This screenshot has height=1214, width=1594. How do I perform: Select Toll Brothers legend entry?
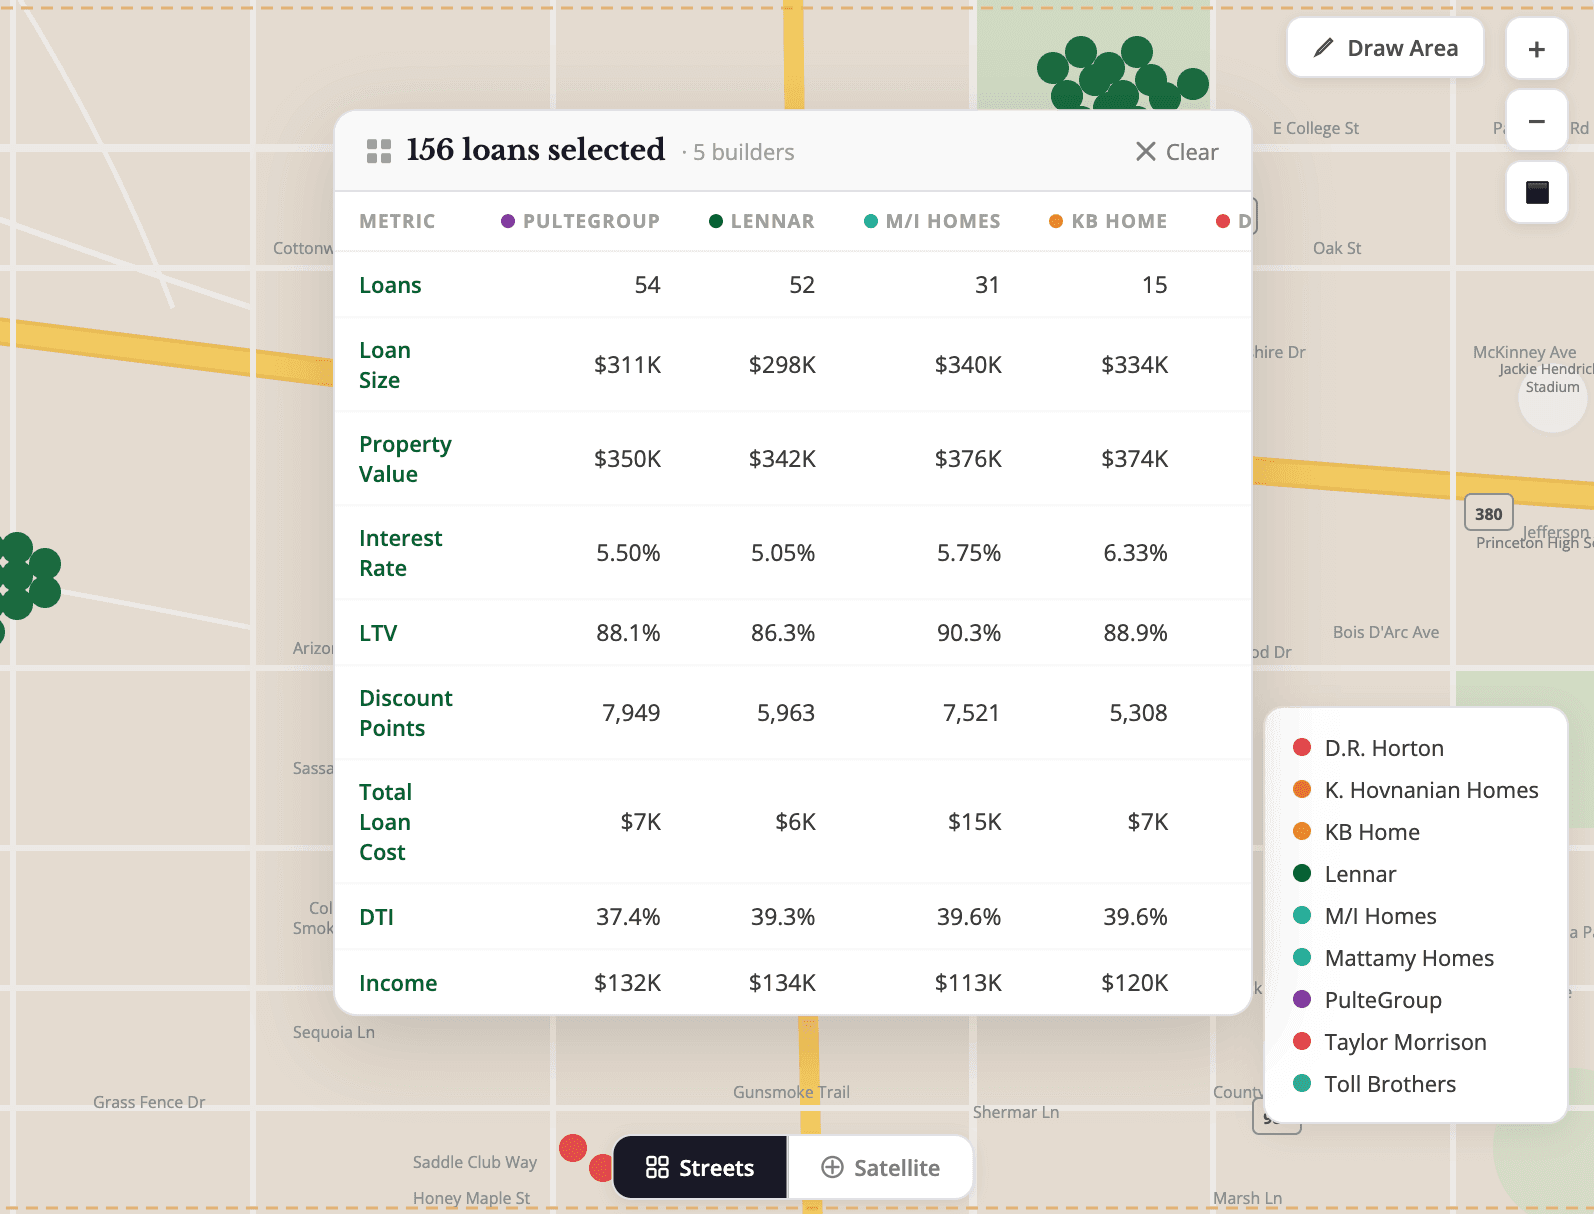click(1374, 1084)
